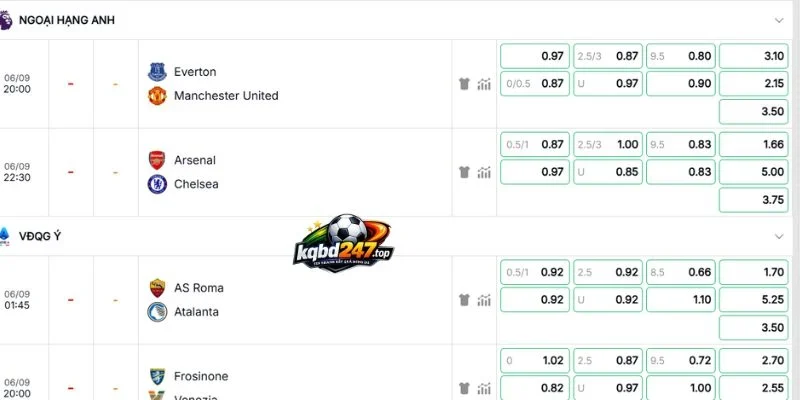Select corner 9.5 odds 0.80 Everton match
The image size is (800, 400).
pyautogui.click(x=681, y=56)
